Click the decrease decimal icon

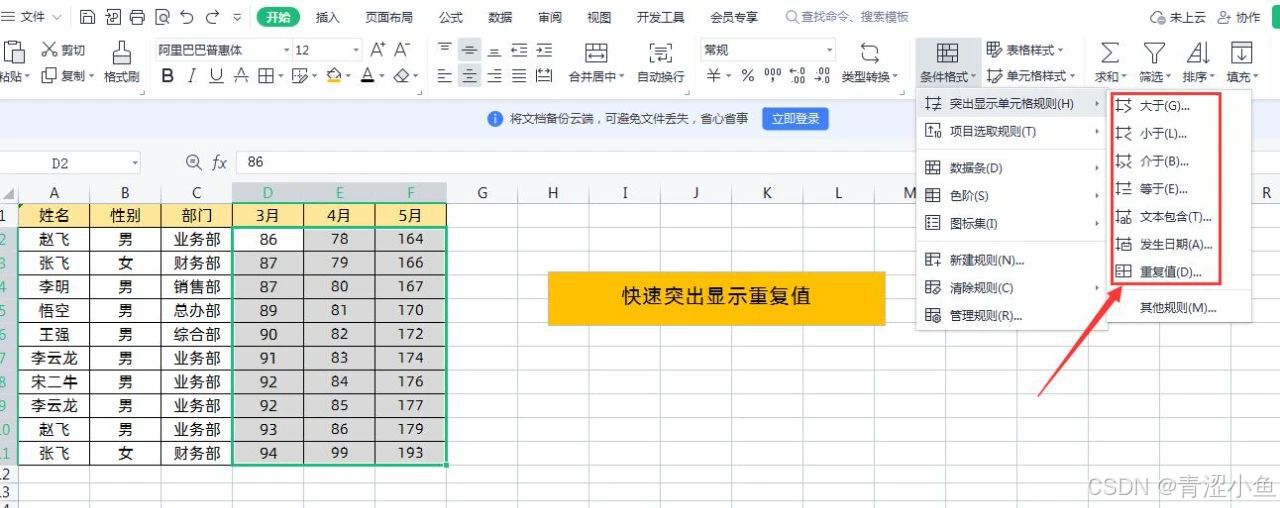coord(822,76)
